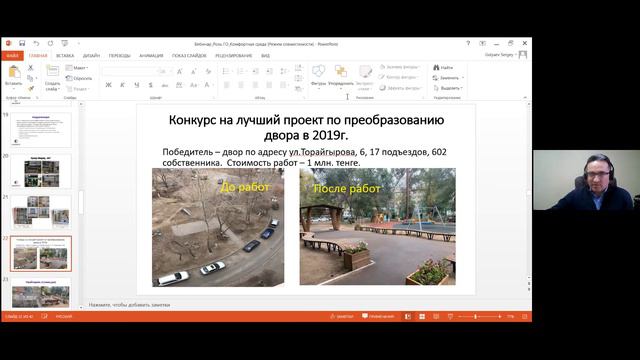Open Shape Fill (Заливка фигуры) dropdown
The image size is (640, 360).
(399, 67)
